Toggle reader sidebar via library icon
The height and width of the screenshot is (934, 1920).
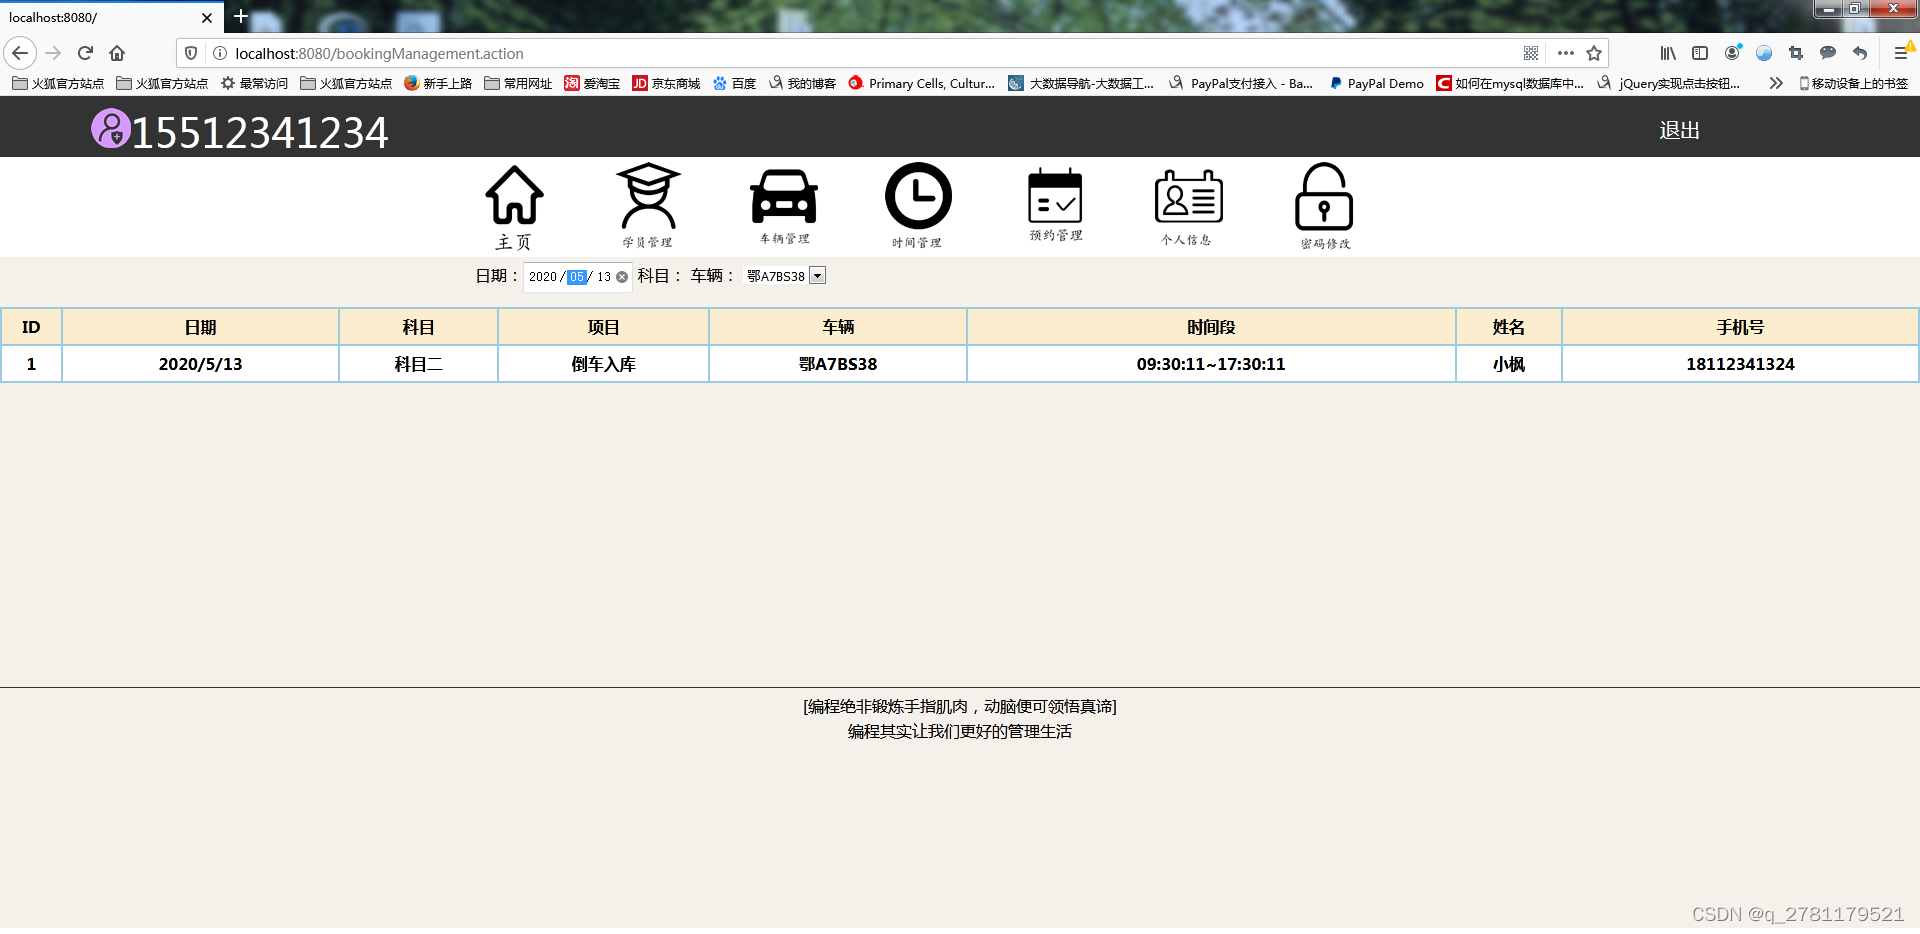(1668, 53)
